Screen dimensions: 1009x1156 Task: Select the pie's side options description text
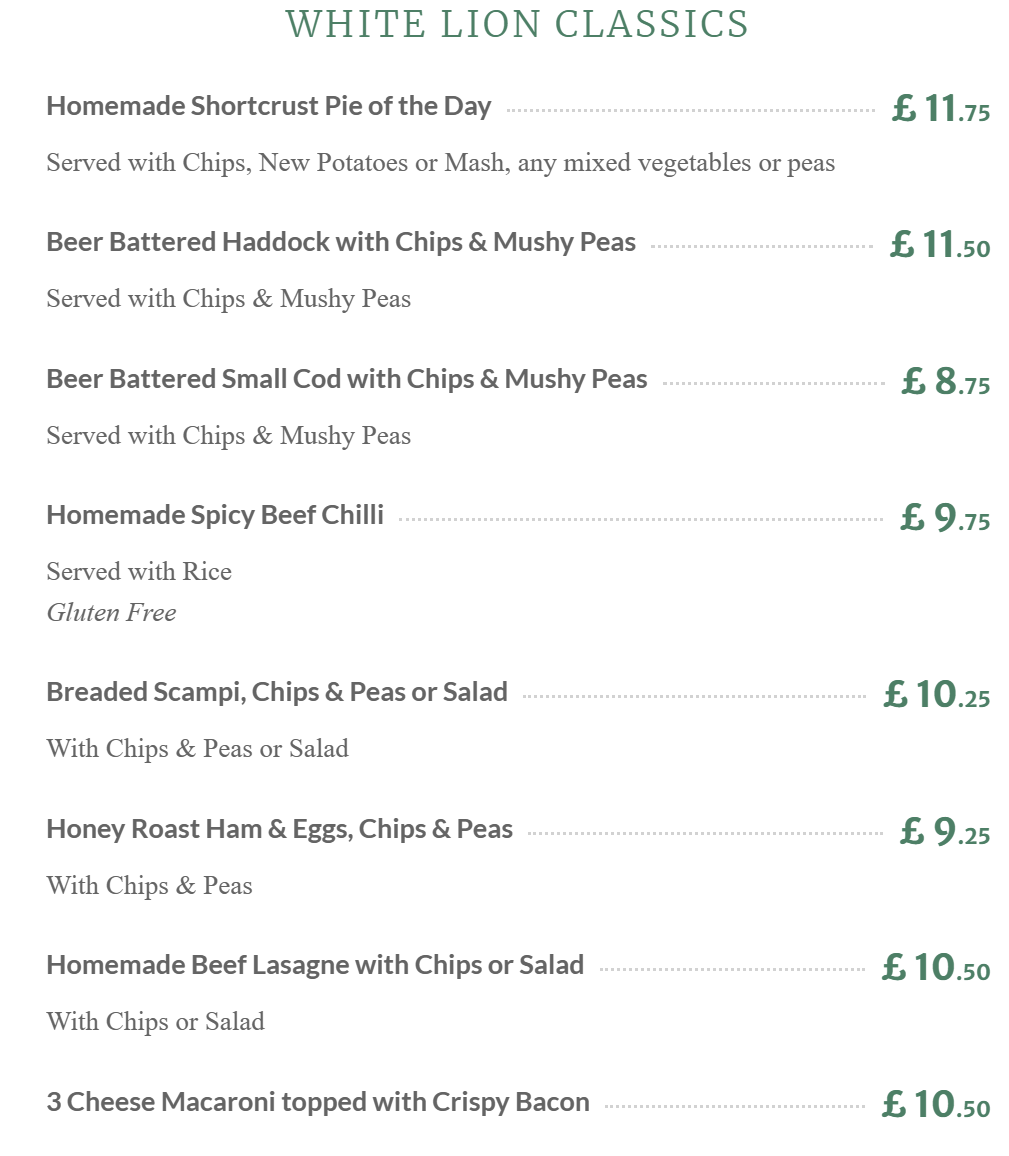440,162
